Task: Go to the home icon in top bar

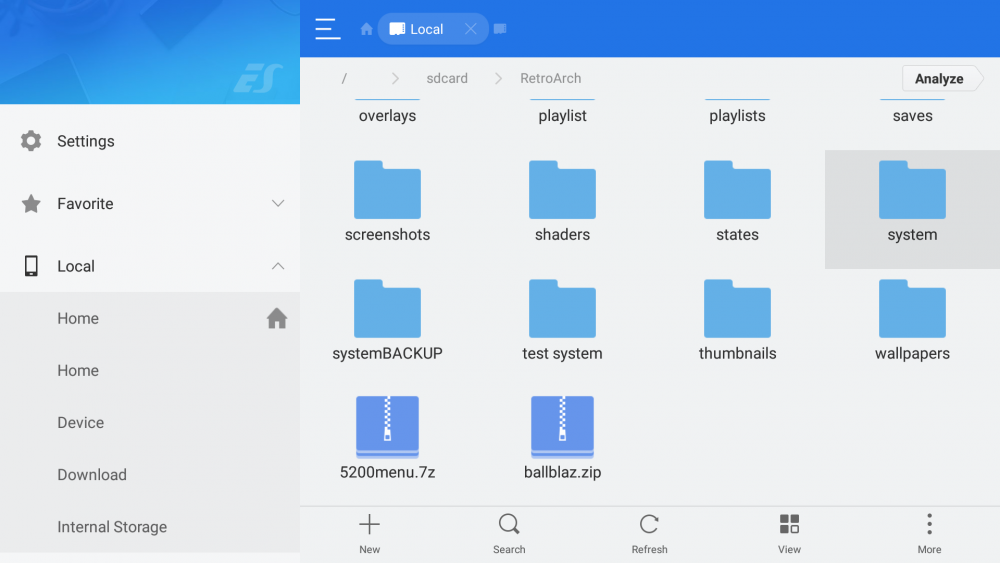Action: tap(366, 29)
